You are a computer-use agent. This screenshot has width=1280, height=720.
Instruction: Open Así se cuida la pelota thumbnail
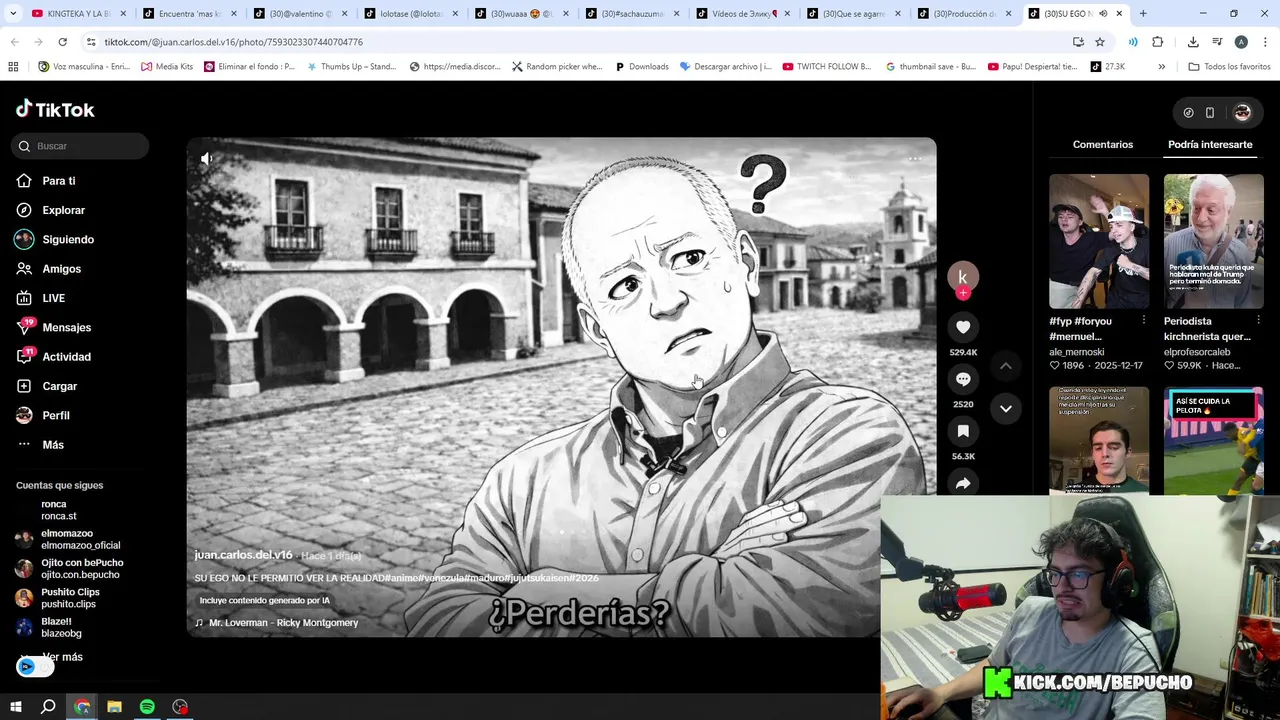click(x=1213, y=440)
